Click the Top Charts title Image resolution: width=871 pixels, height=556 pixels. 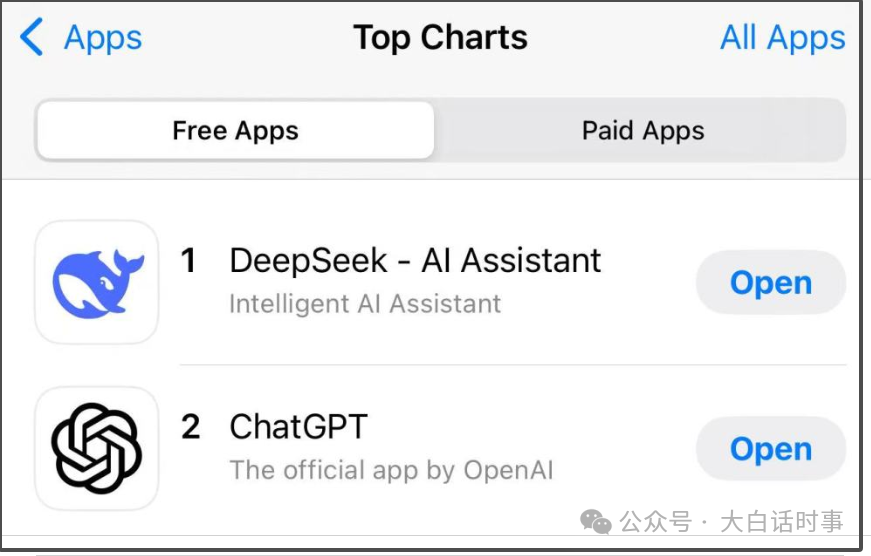440,38
